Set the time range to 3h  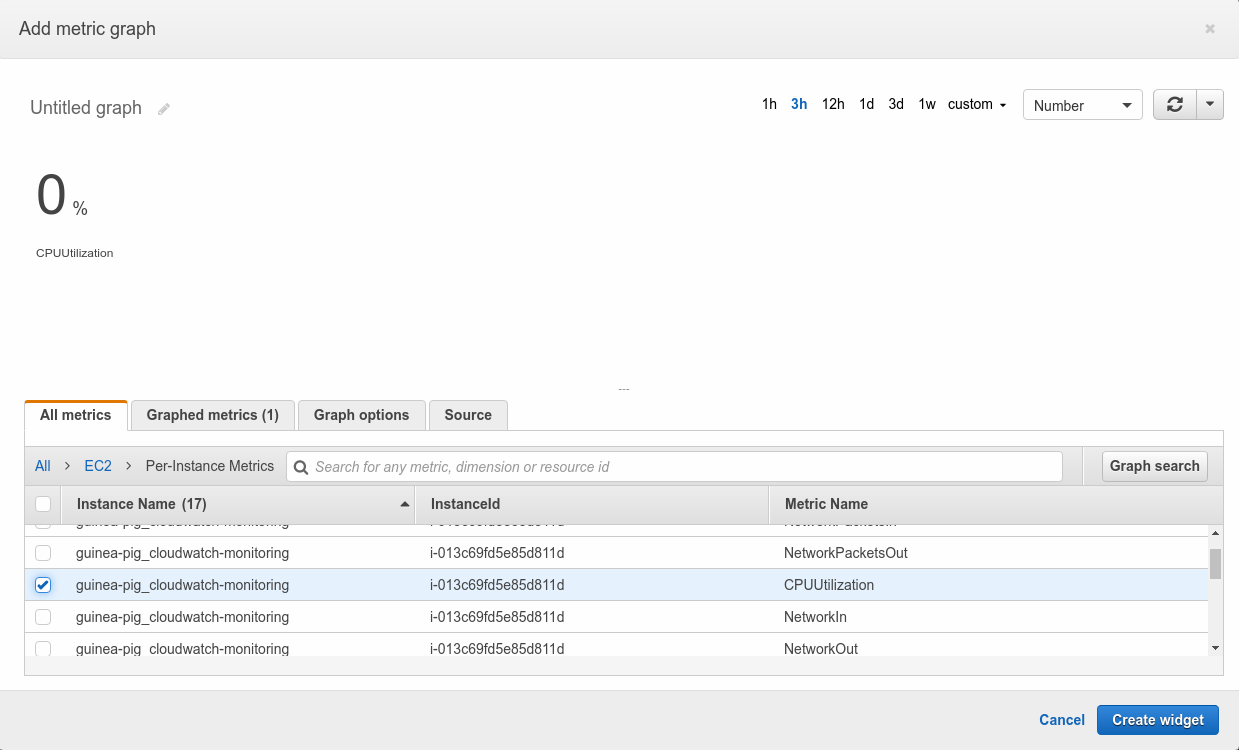point(799,104)
